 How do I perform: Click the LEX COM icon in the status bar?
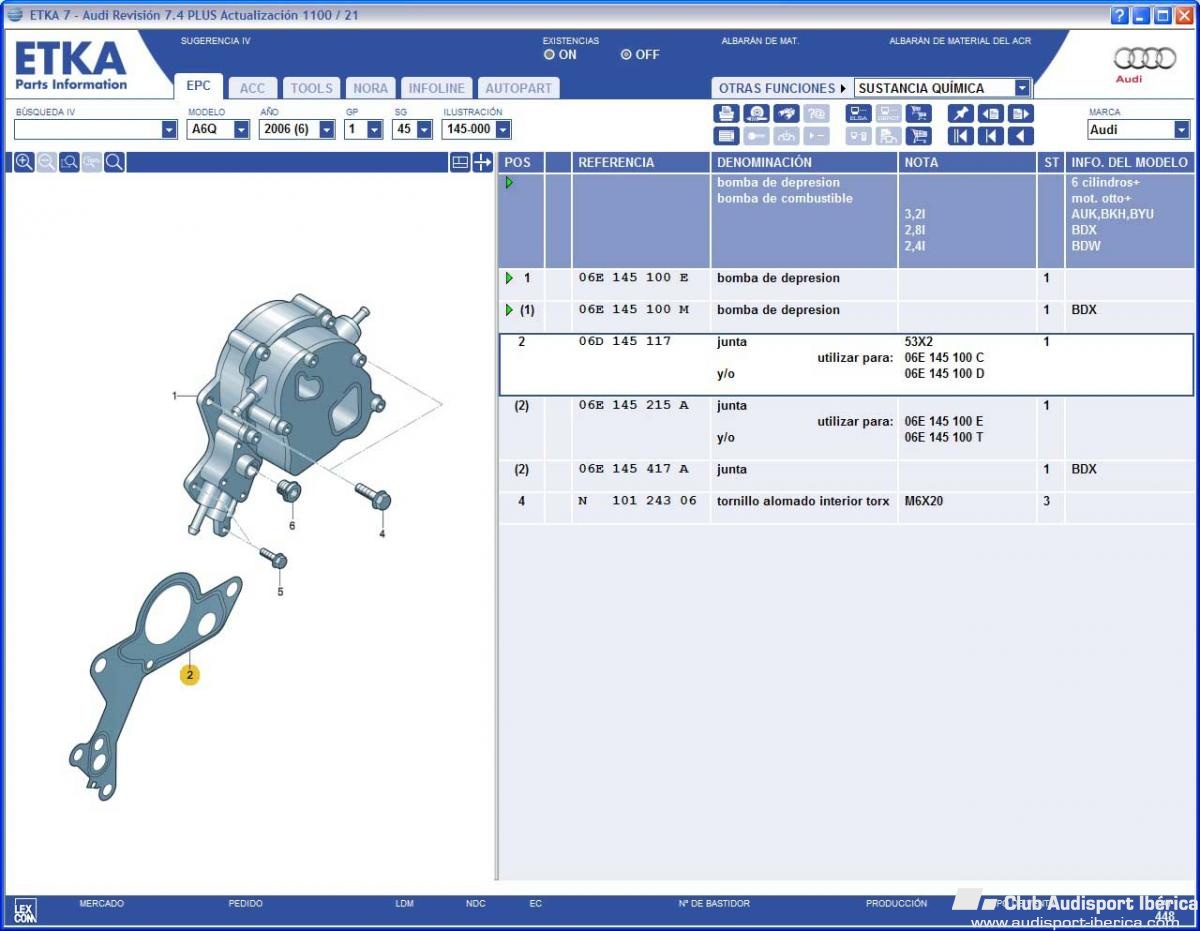pyautogui.click(x=25, y=910)
